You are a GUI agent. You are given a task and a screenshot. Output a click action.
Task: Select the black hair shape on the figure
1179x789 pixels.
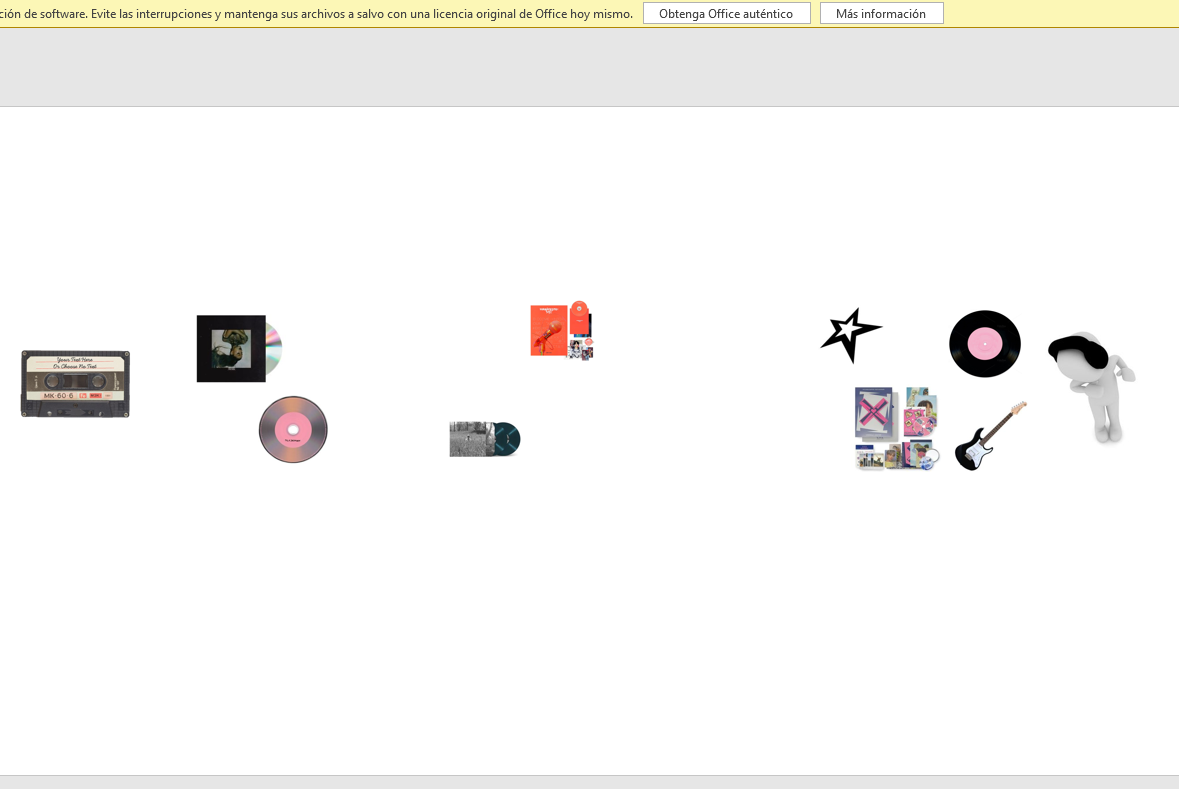click(x=1077, y=351)
